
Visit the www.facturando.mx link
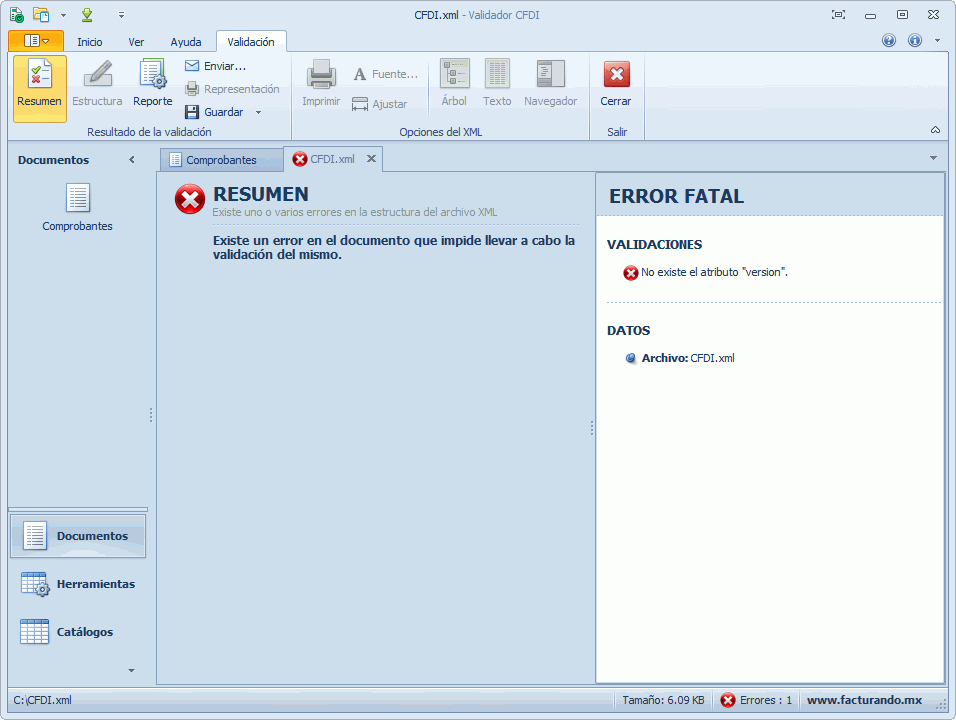(864, 700)
